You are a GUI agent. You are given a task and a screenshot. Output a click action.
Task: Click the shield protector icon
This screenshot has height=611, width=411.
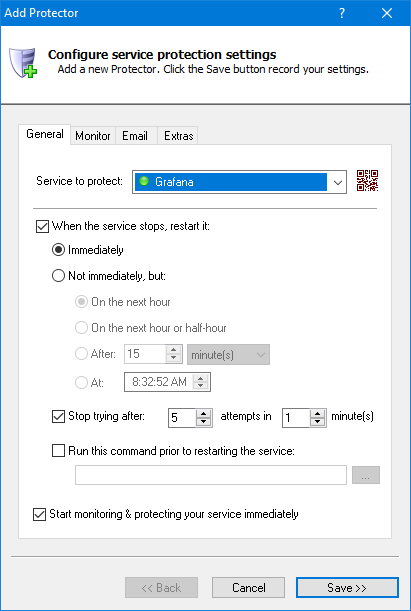coord(23,63)
